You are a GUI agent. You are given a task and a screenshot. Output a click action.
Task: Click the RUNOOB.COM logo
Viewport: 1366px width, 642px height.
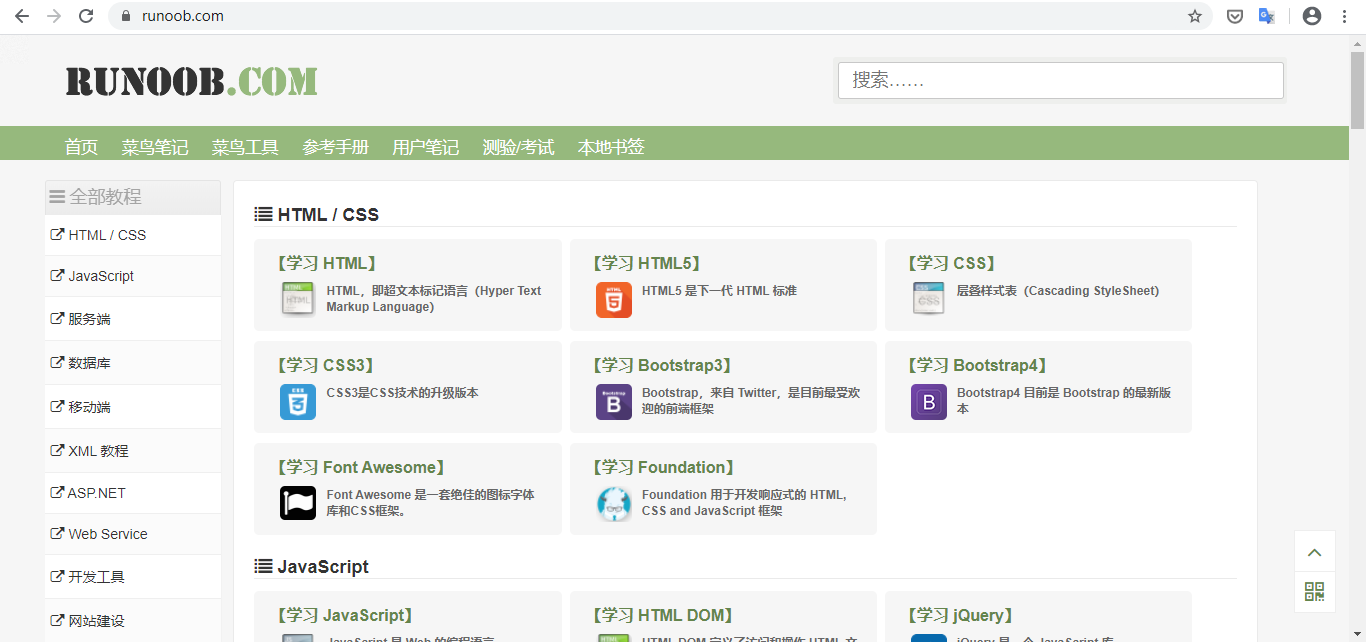pos(192,81)
